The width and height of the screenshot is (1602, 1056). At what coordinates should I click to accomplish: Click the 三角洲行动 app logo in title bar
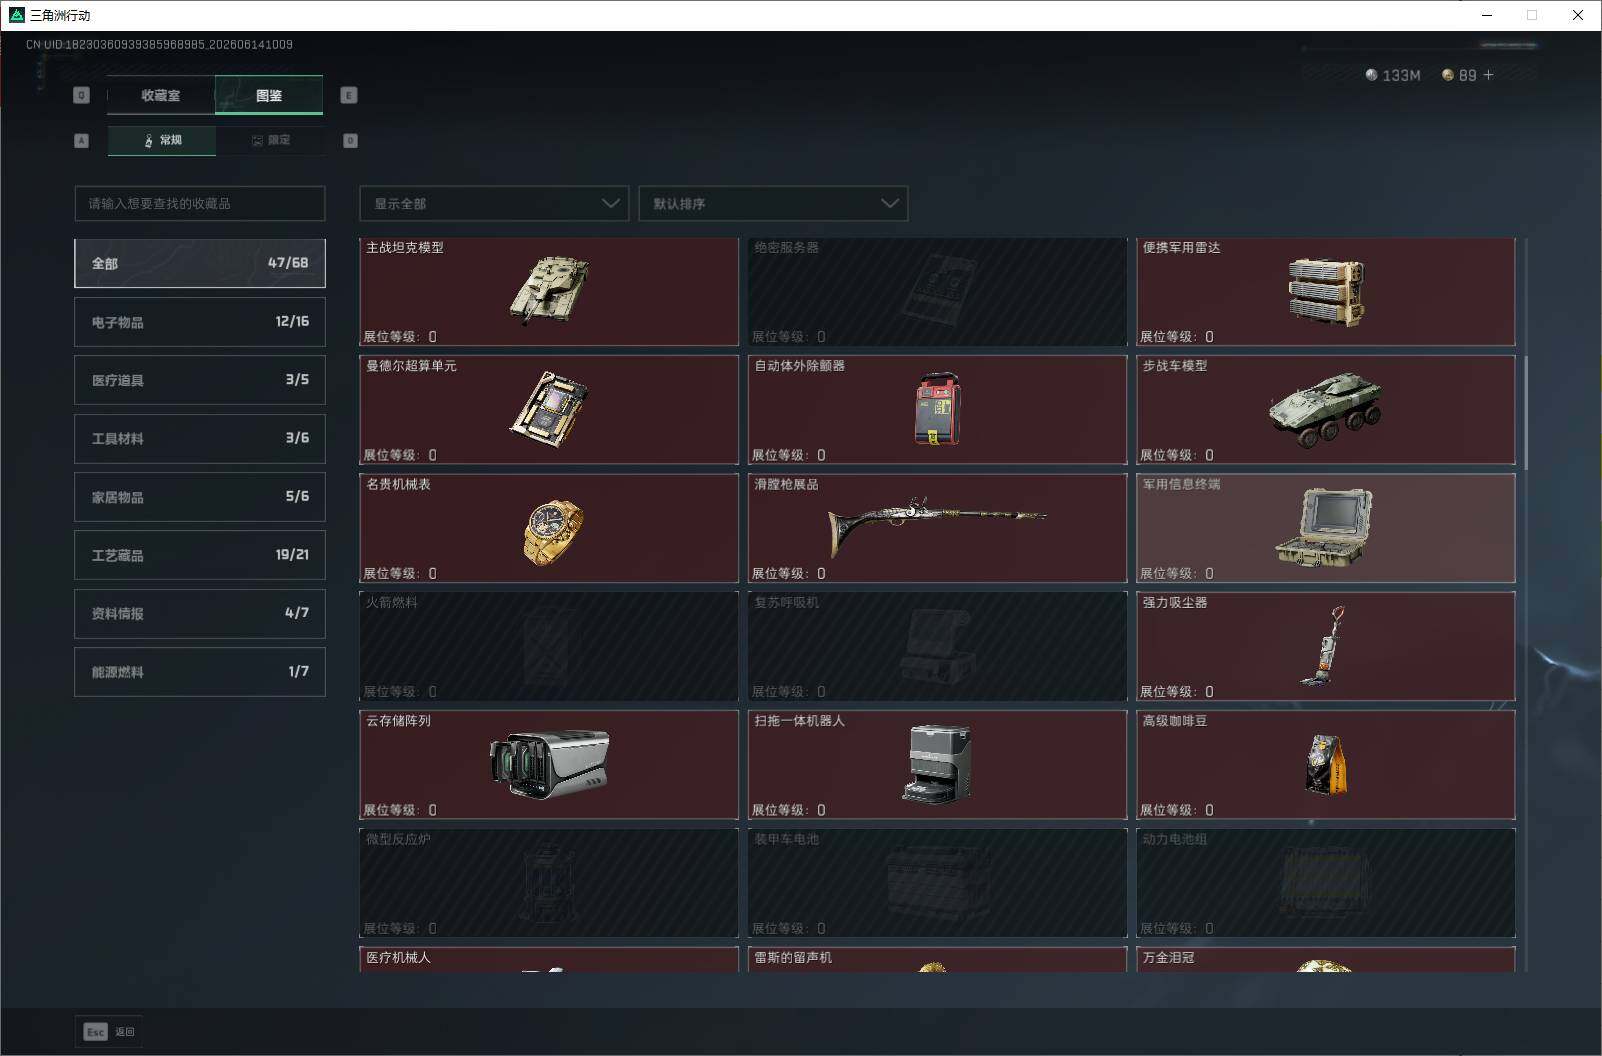pos(17,15)
